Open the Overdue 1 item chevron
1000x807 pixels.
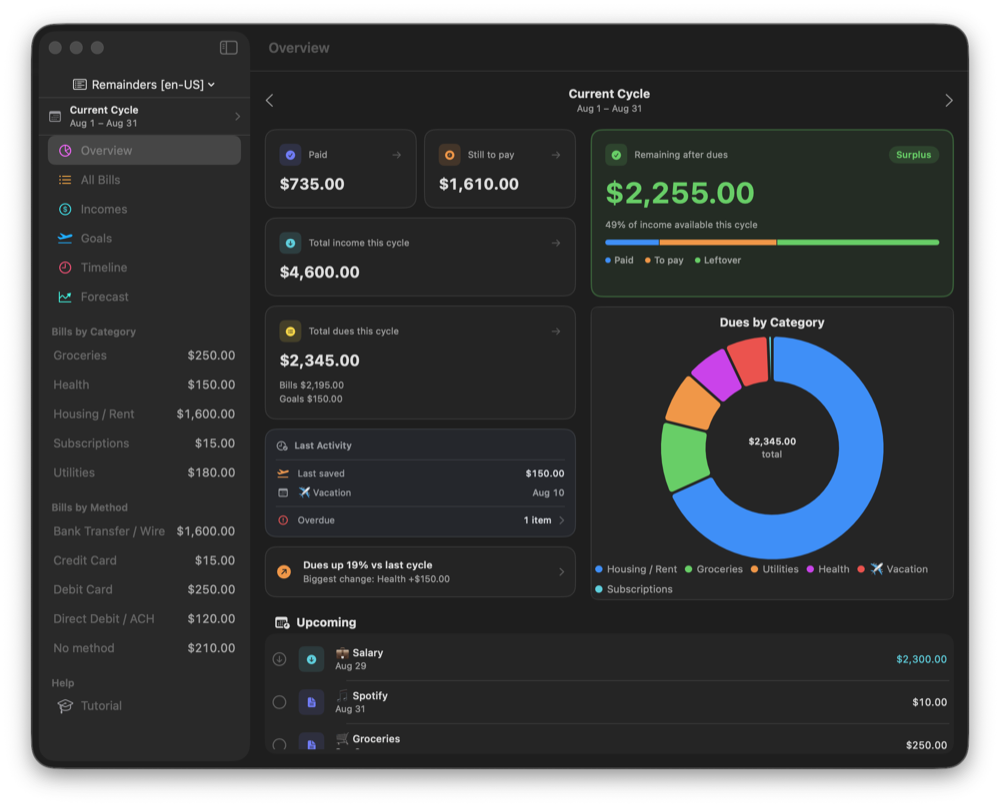click(x=562, y=521)
